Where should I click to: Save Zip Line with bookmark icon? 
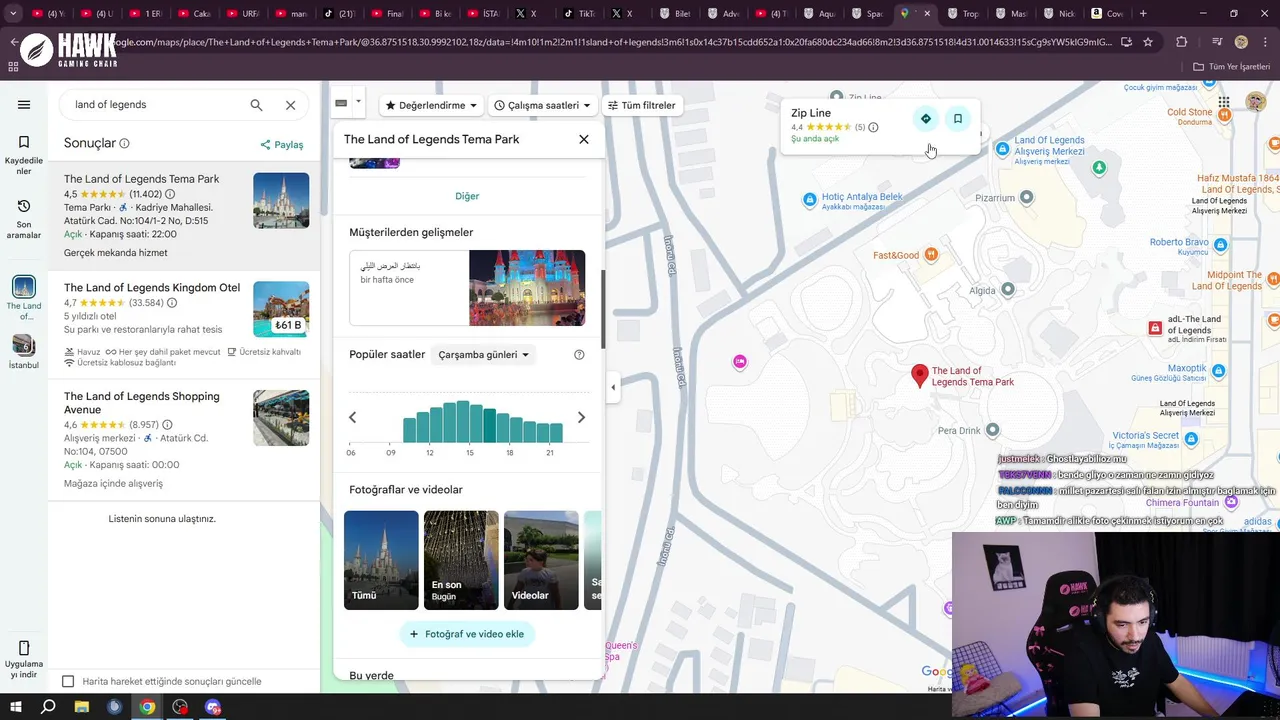[x=958, y=119]
